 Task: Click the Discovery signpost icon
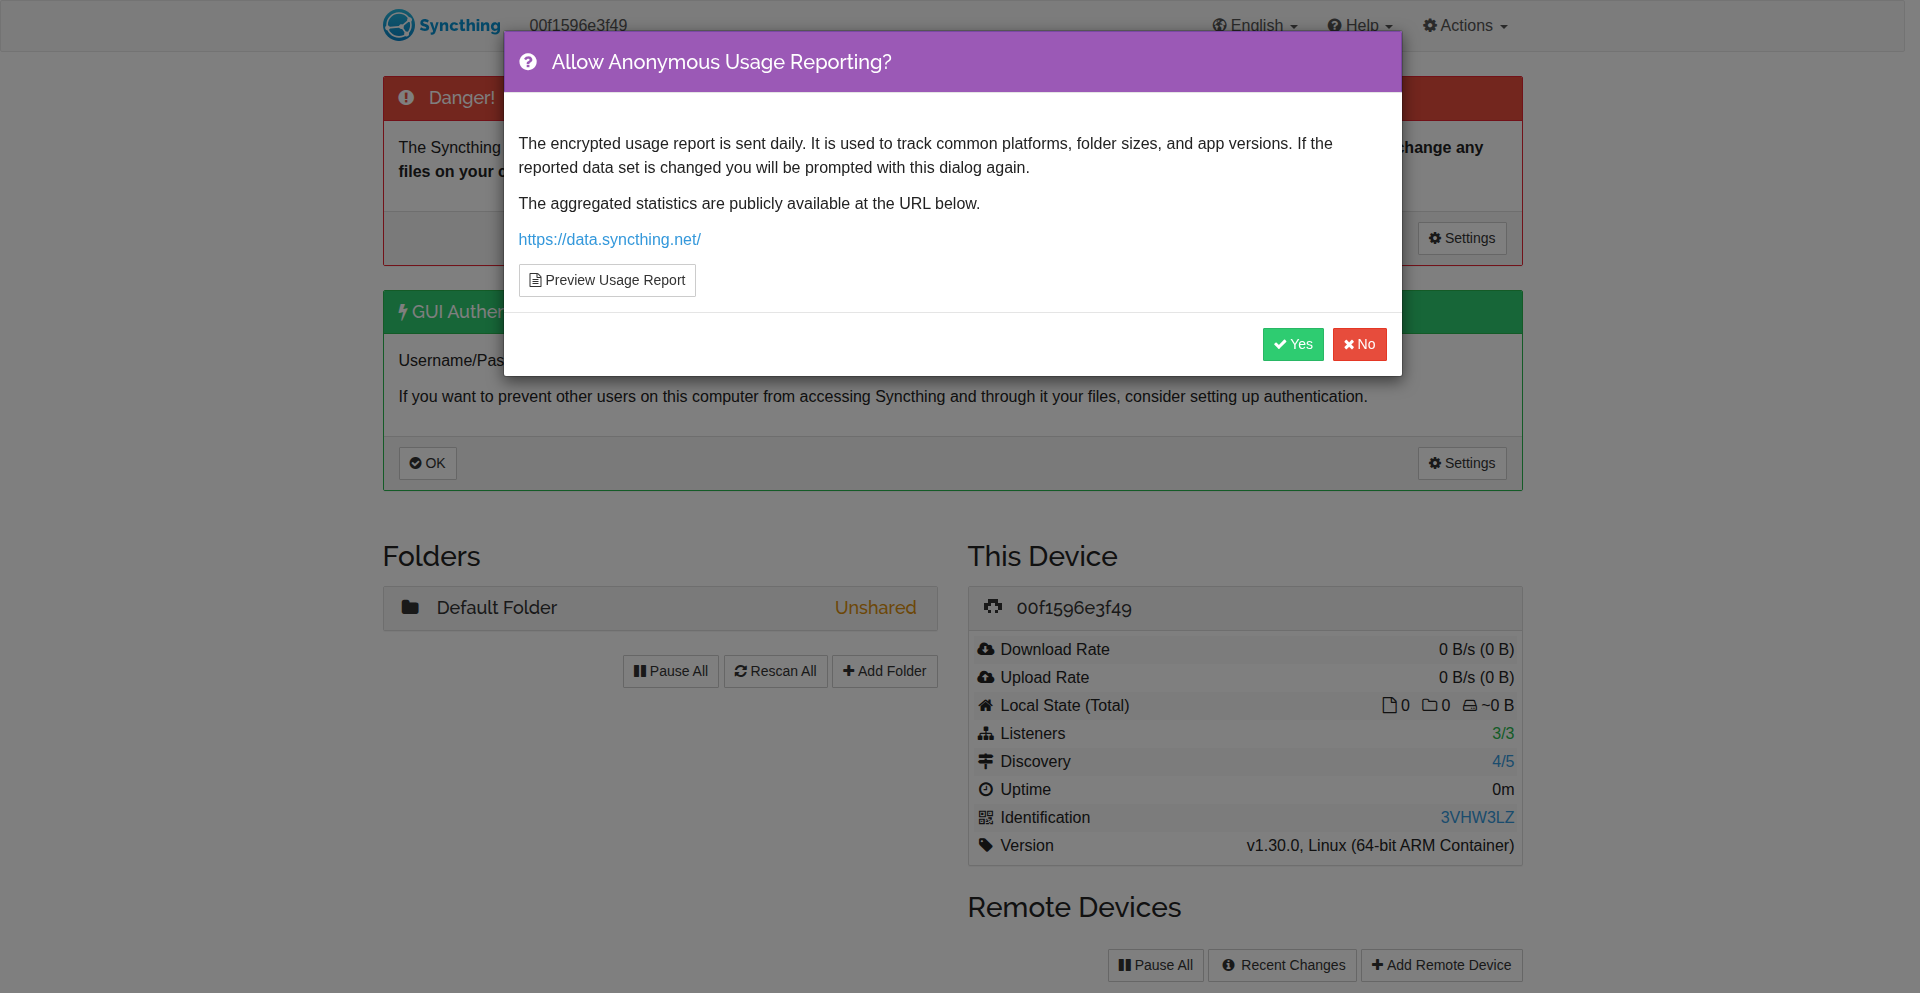pyautogui.click(x=986, y=761)
